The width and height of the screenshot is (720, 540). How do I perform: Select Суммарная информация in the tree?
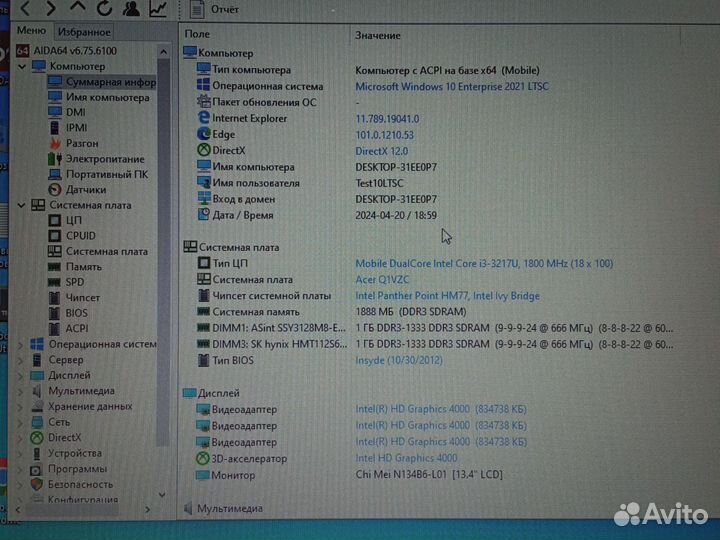pyautogui.click(x=102, y=82)
